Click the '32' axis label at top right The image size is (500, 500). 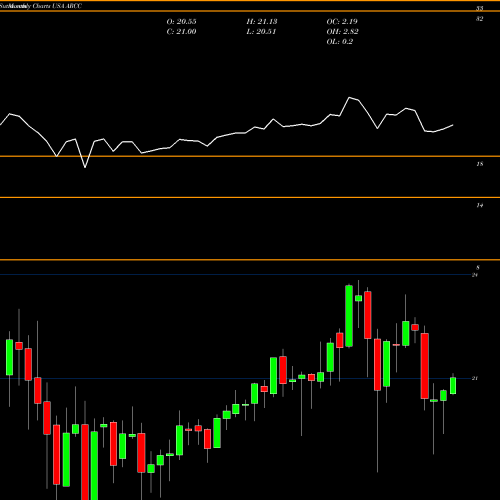click(x=479, y=19)
